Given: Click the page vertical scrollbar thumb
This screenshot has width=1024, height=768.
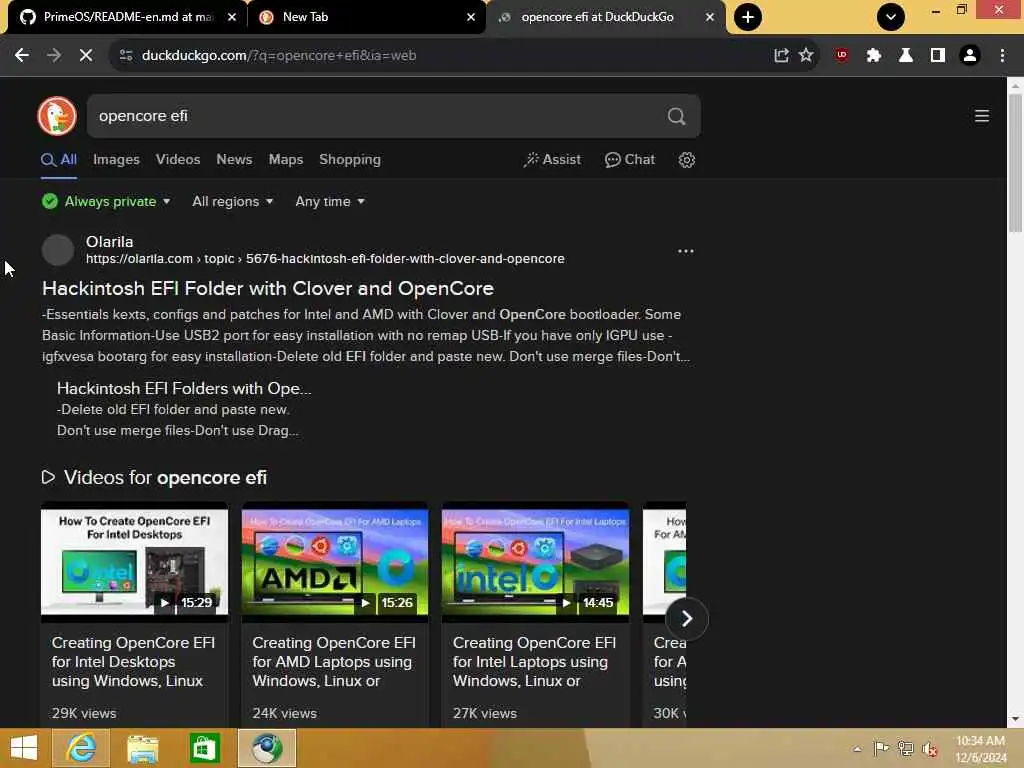Looking at the screenshot, I should (1015, 163).
